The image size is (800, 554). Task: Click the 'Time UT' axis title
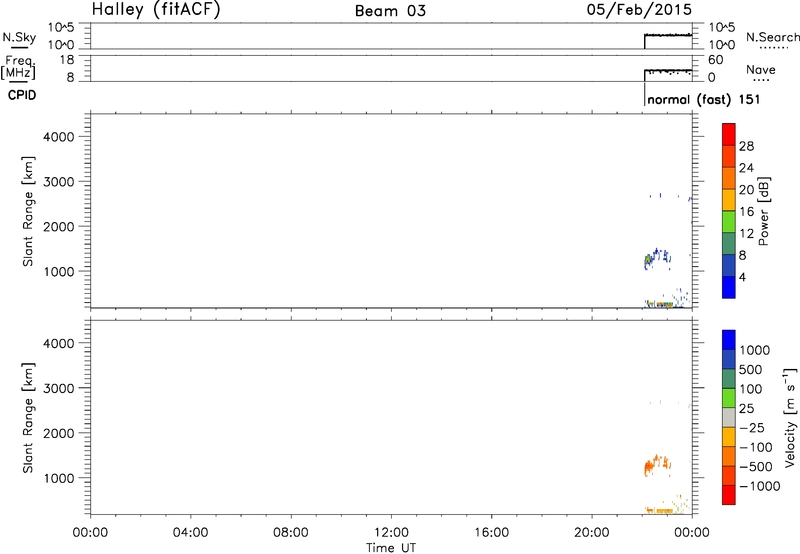(x=391, y=548)
